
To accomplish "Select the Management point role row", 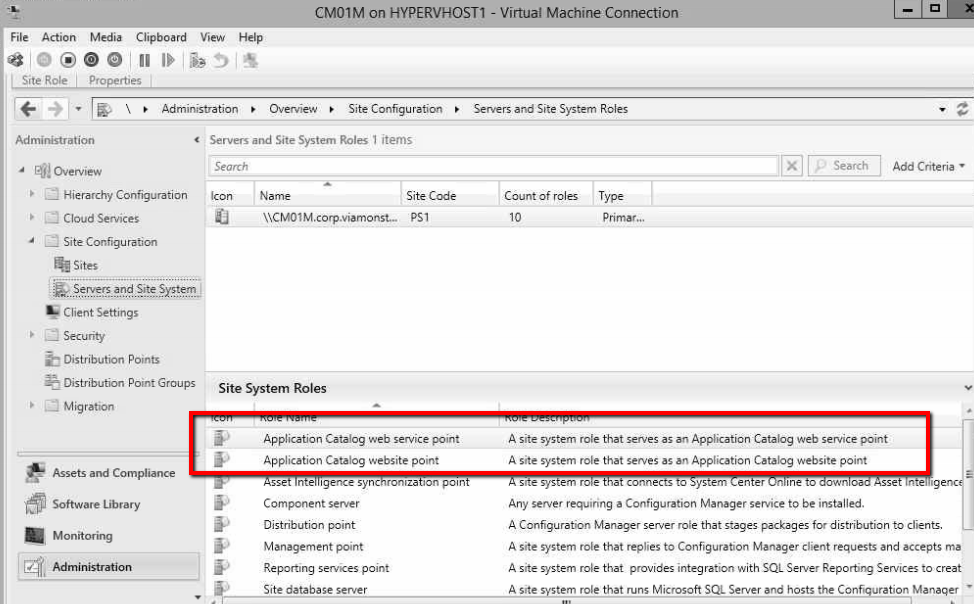I will 313,546.
